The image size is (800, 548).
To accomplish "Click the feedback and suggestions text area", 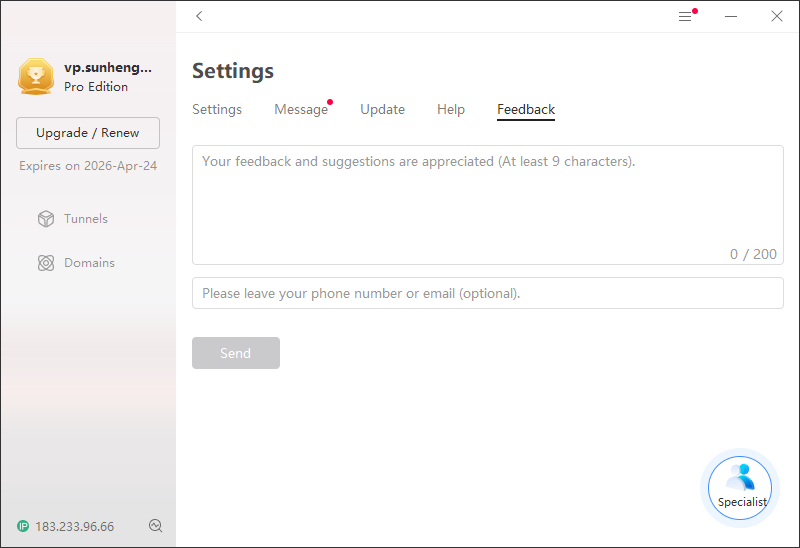I will (488, 205).
